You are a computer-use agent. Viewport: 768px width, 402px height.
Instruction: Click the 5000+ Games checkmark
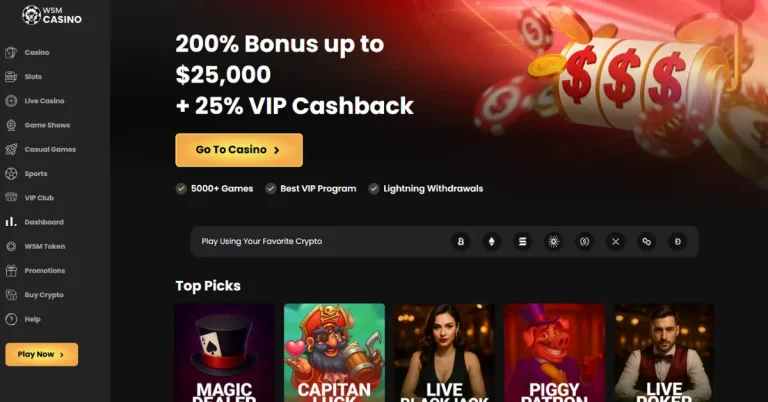coord(181,189)
